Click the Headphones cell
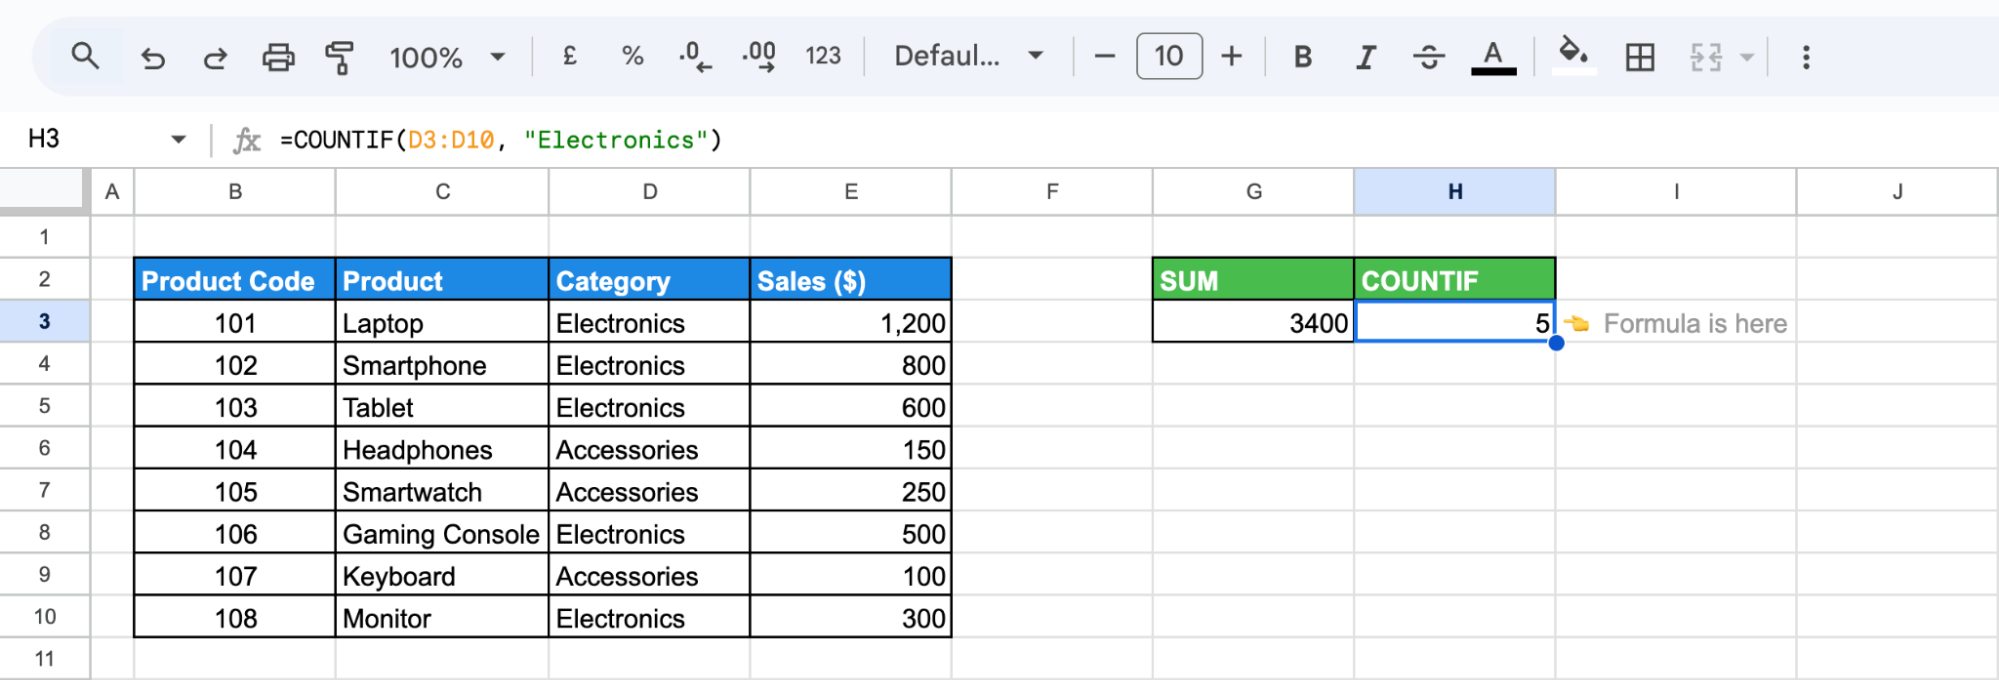This screenshot has width=1999, height=681. 442,450
